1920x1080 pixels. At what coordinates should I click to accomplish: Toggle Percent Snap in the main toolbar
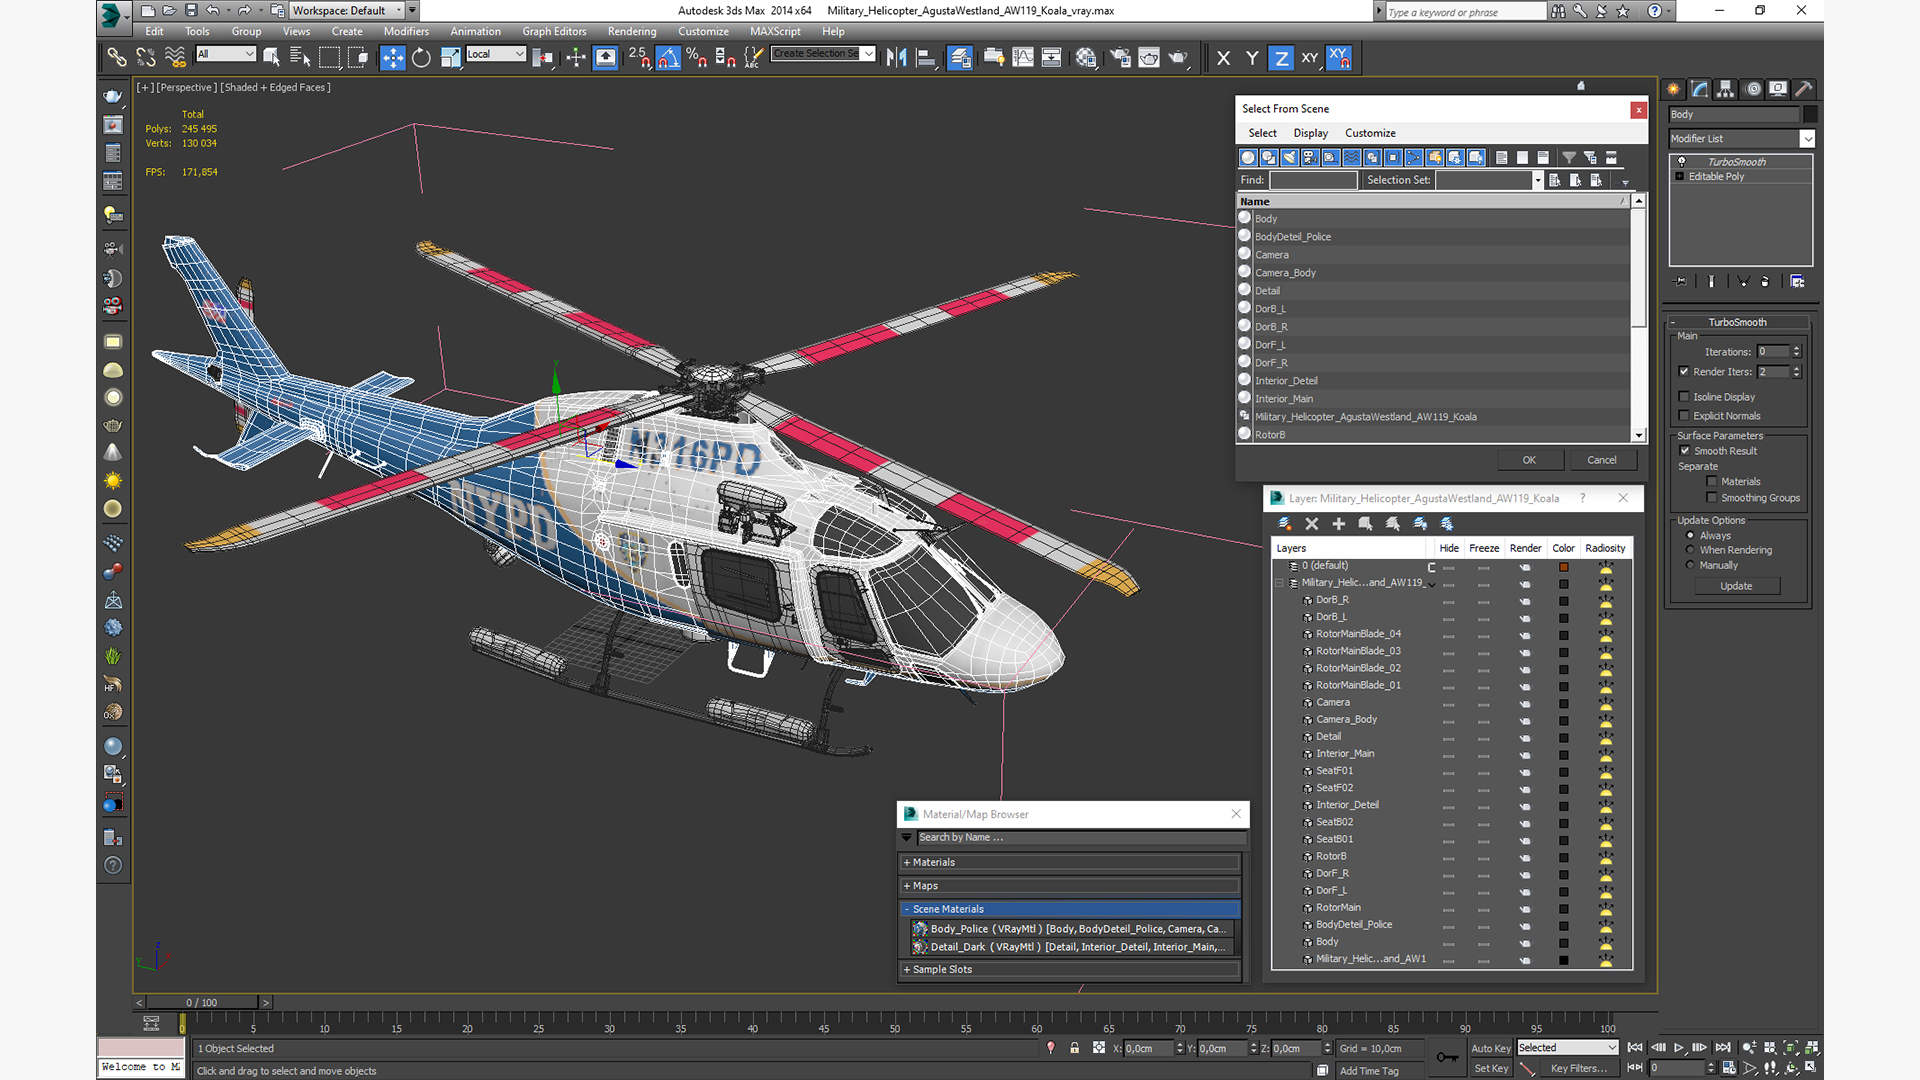[x=697, y=58]
